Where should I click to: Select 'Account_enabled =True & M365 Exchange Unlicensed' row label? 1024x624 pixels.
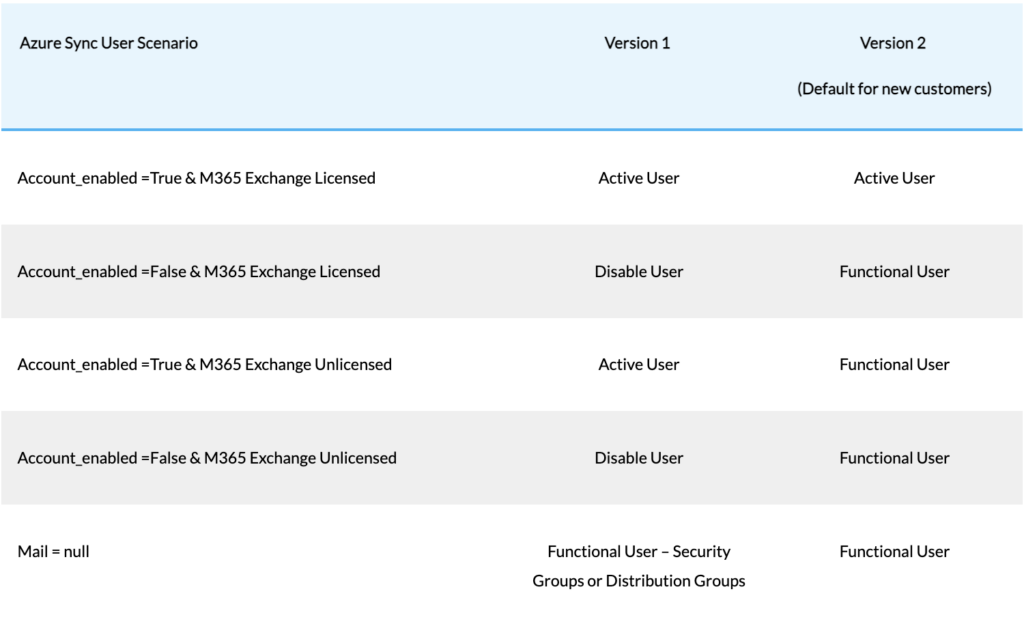(x=204, y=365)
